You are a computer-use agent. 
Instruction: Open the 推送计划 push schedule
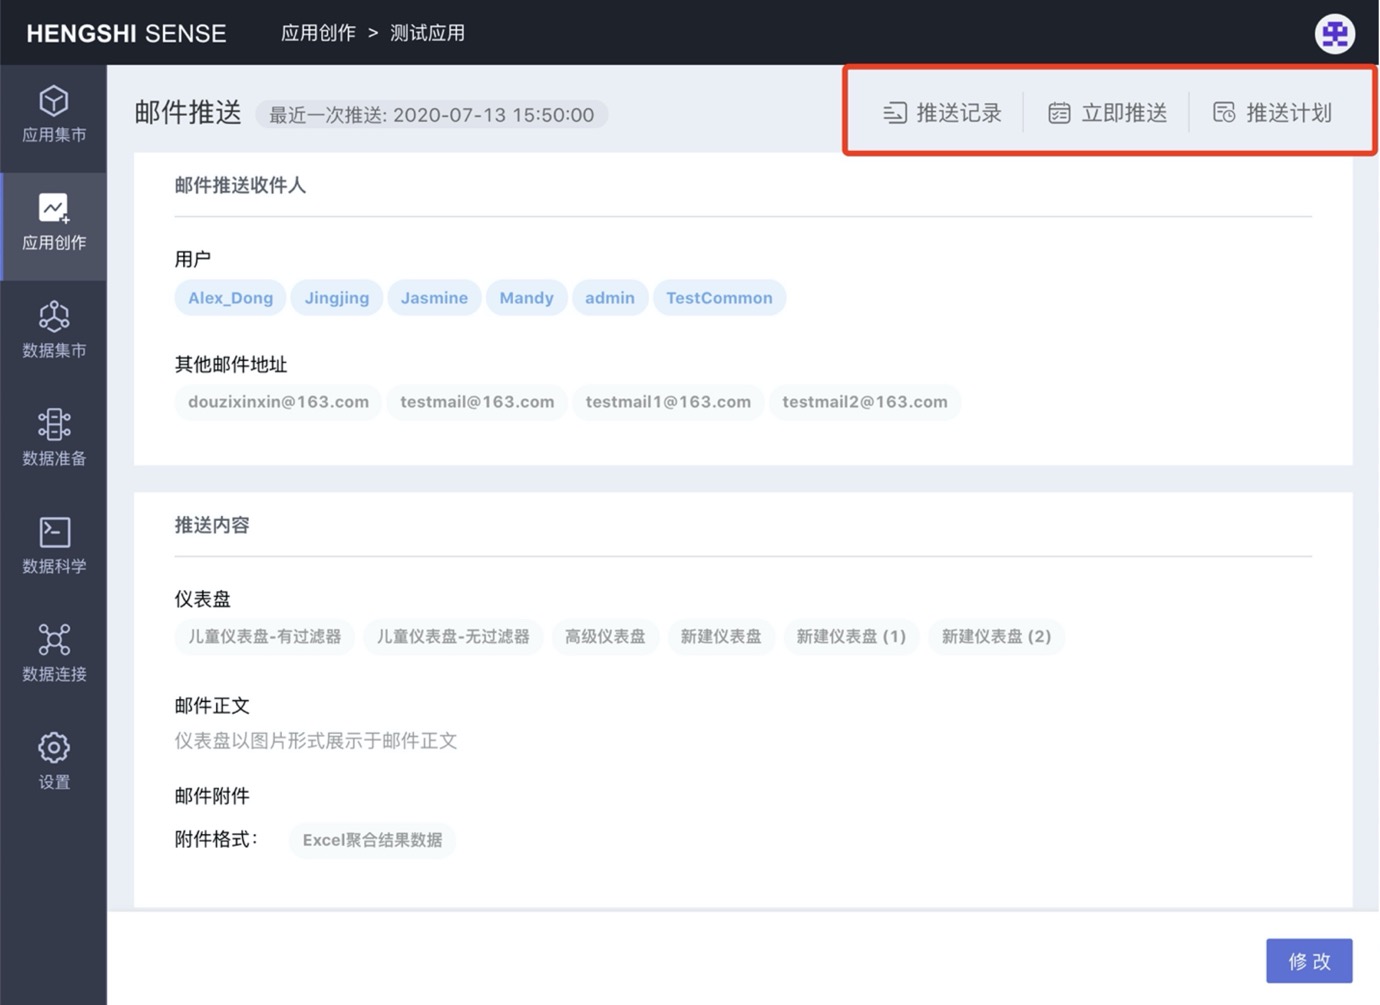pos(1272,113)
